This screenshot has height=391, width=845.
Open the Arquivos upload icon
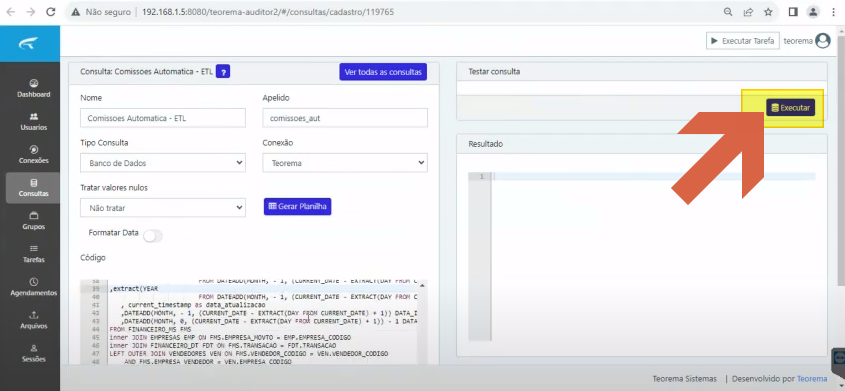click(33, 315)
